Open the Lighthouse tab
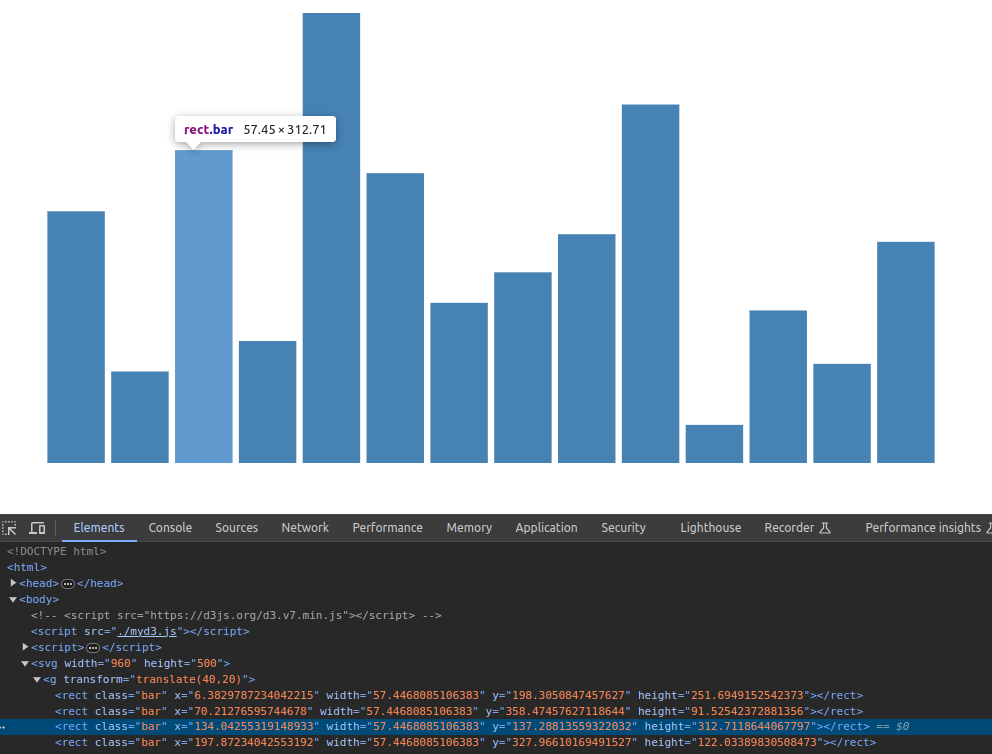Viewport: 992px width, 754px height. [710, 528]
